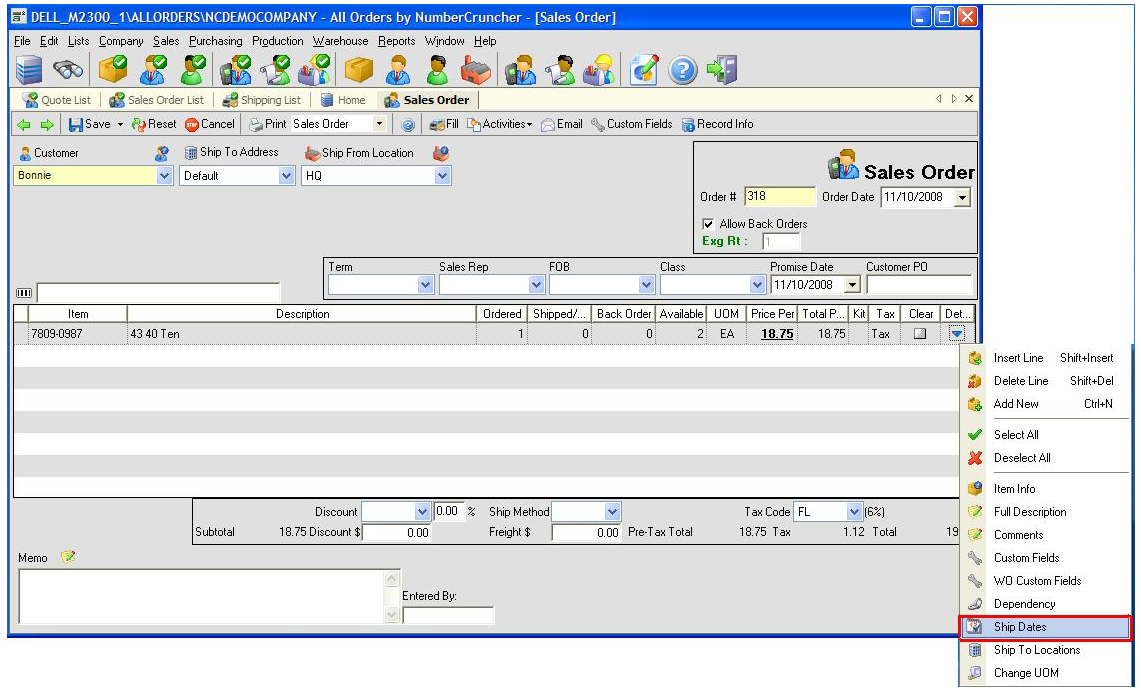Click the blue-suit person with checkmark icon
Screen dimensions: 1141x691
coord(154,70)
